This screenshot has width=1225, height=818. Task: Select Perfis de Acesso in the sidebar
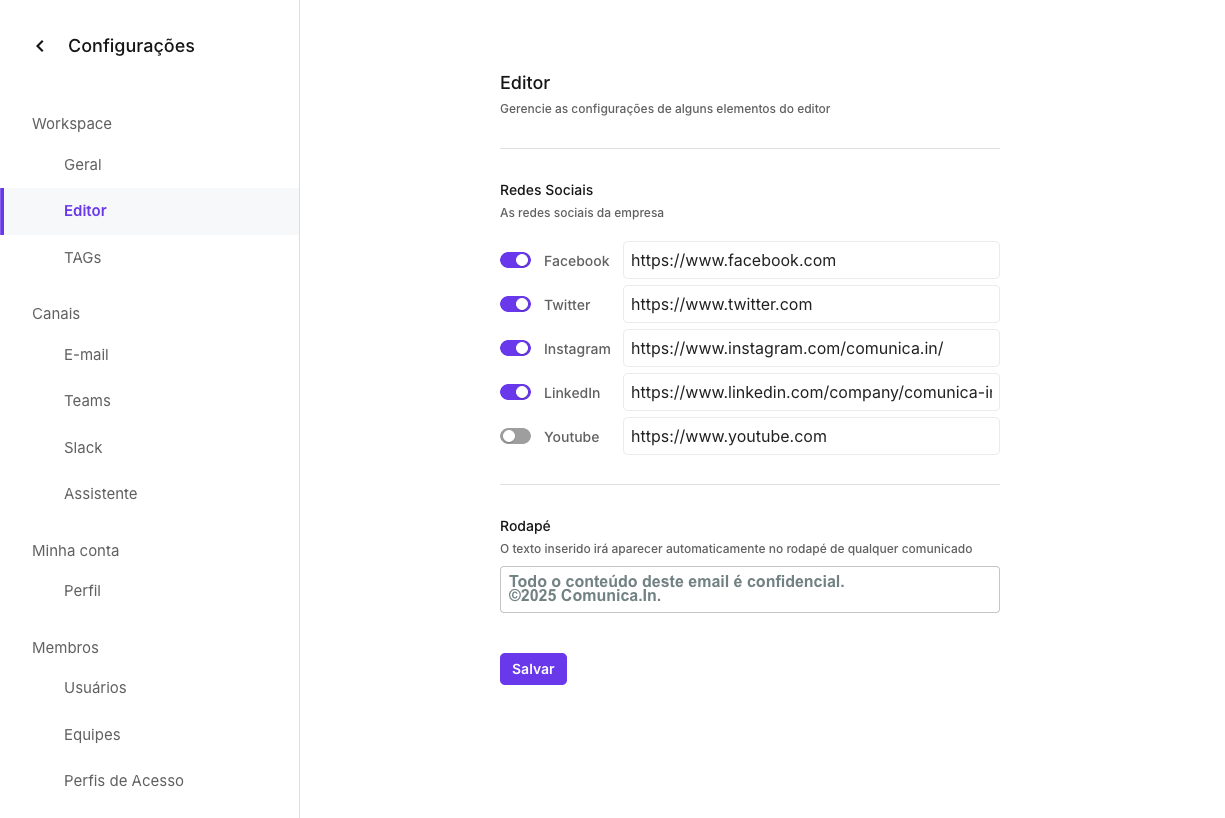(124, 780)
